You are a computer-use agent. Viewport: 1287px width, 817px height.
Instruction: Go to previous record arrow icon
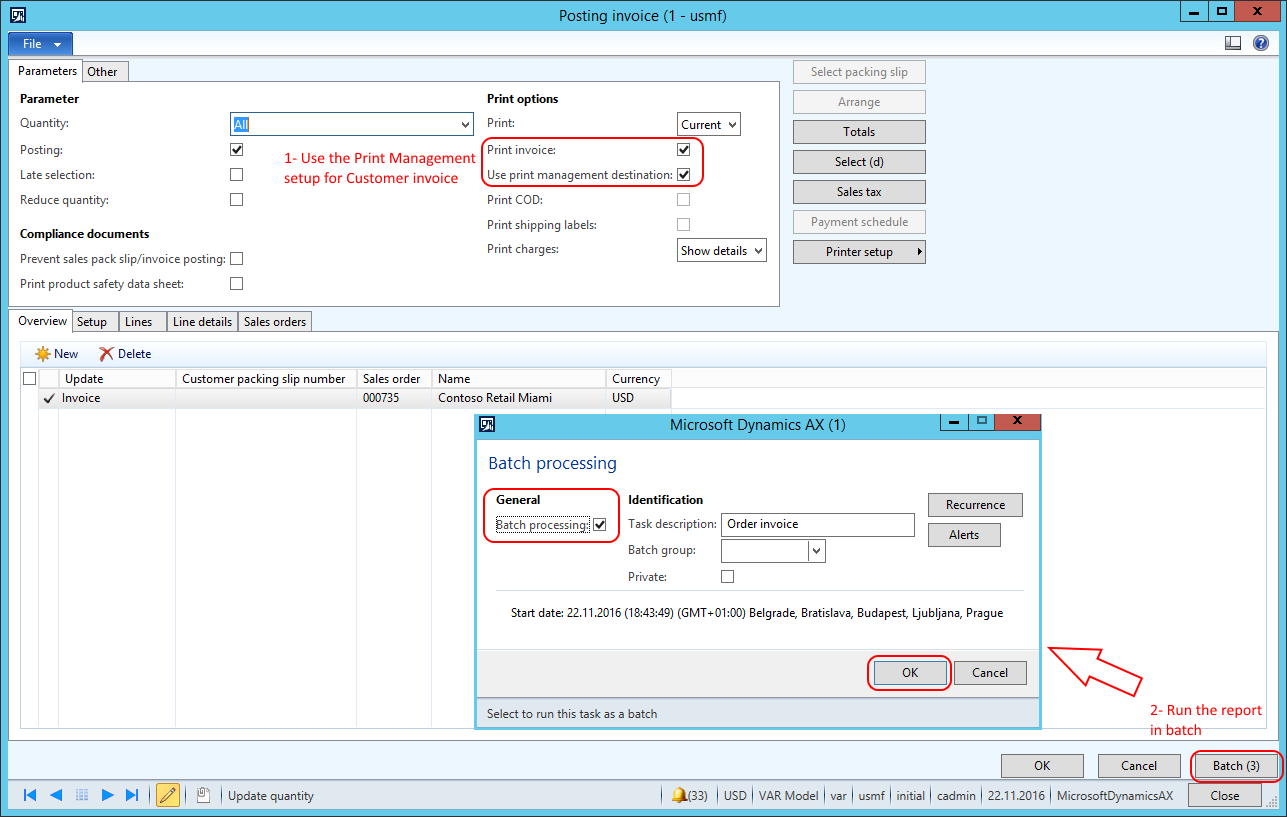pyautogui.click(x=56, y=795)
